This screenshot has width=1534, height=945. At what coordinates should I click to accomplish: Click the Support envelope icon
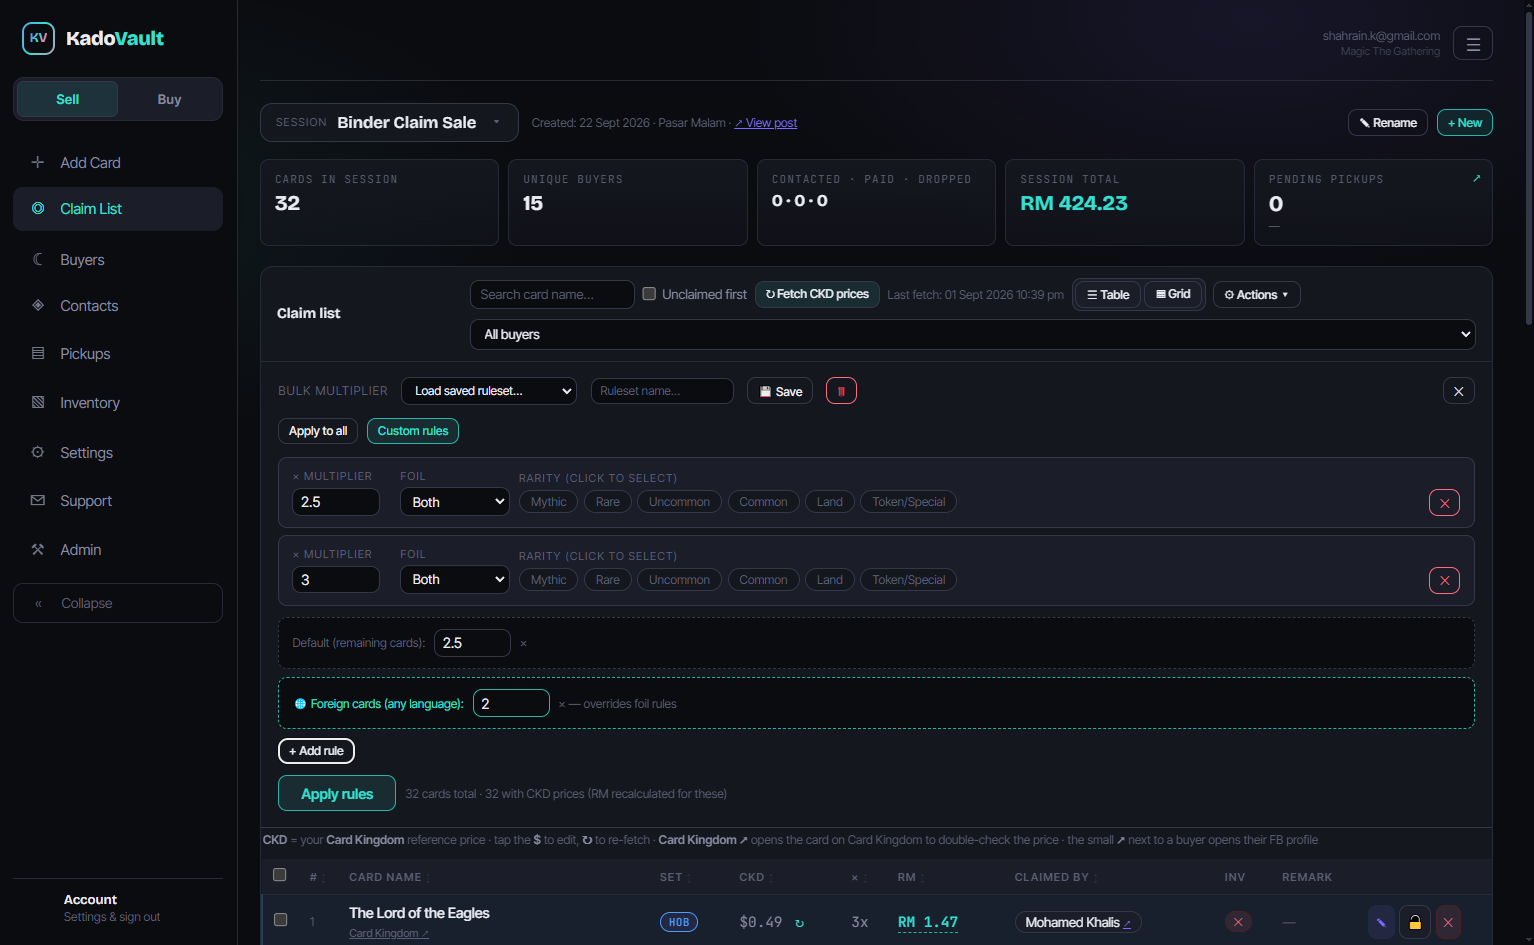[38, 500]
